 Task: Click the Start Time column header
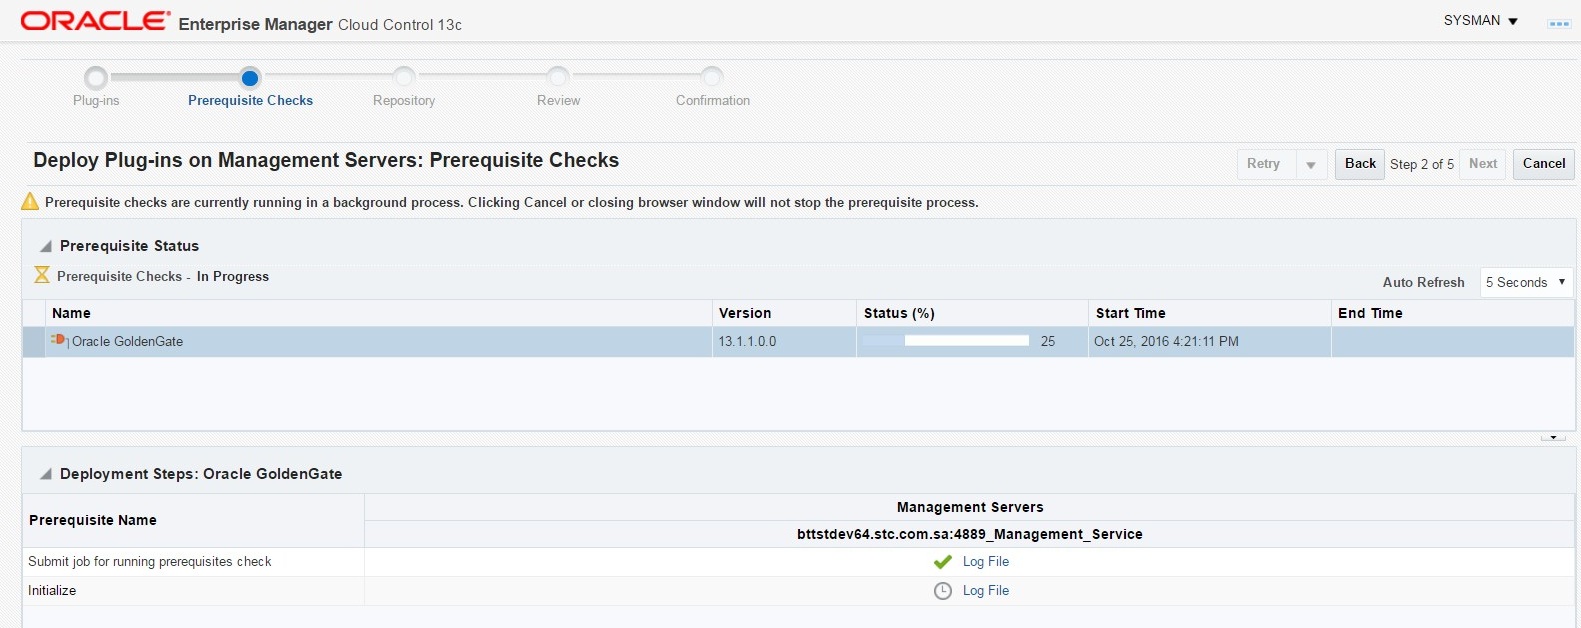1210,313
